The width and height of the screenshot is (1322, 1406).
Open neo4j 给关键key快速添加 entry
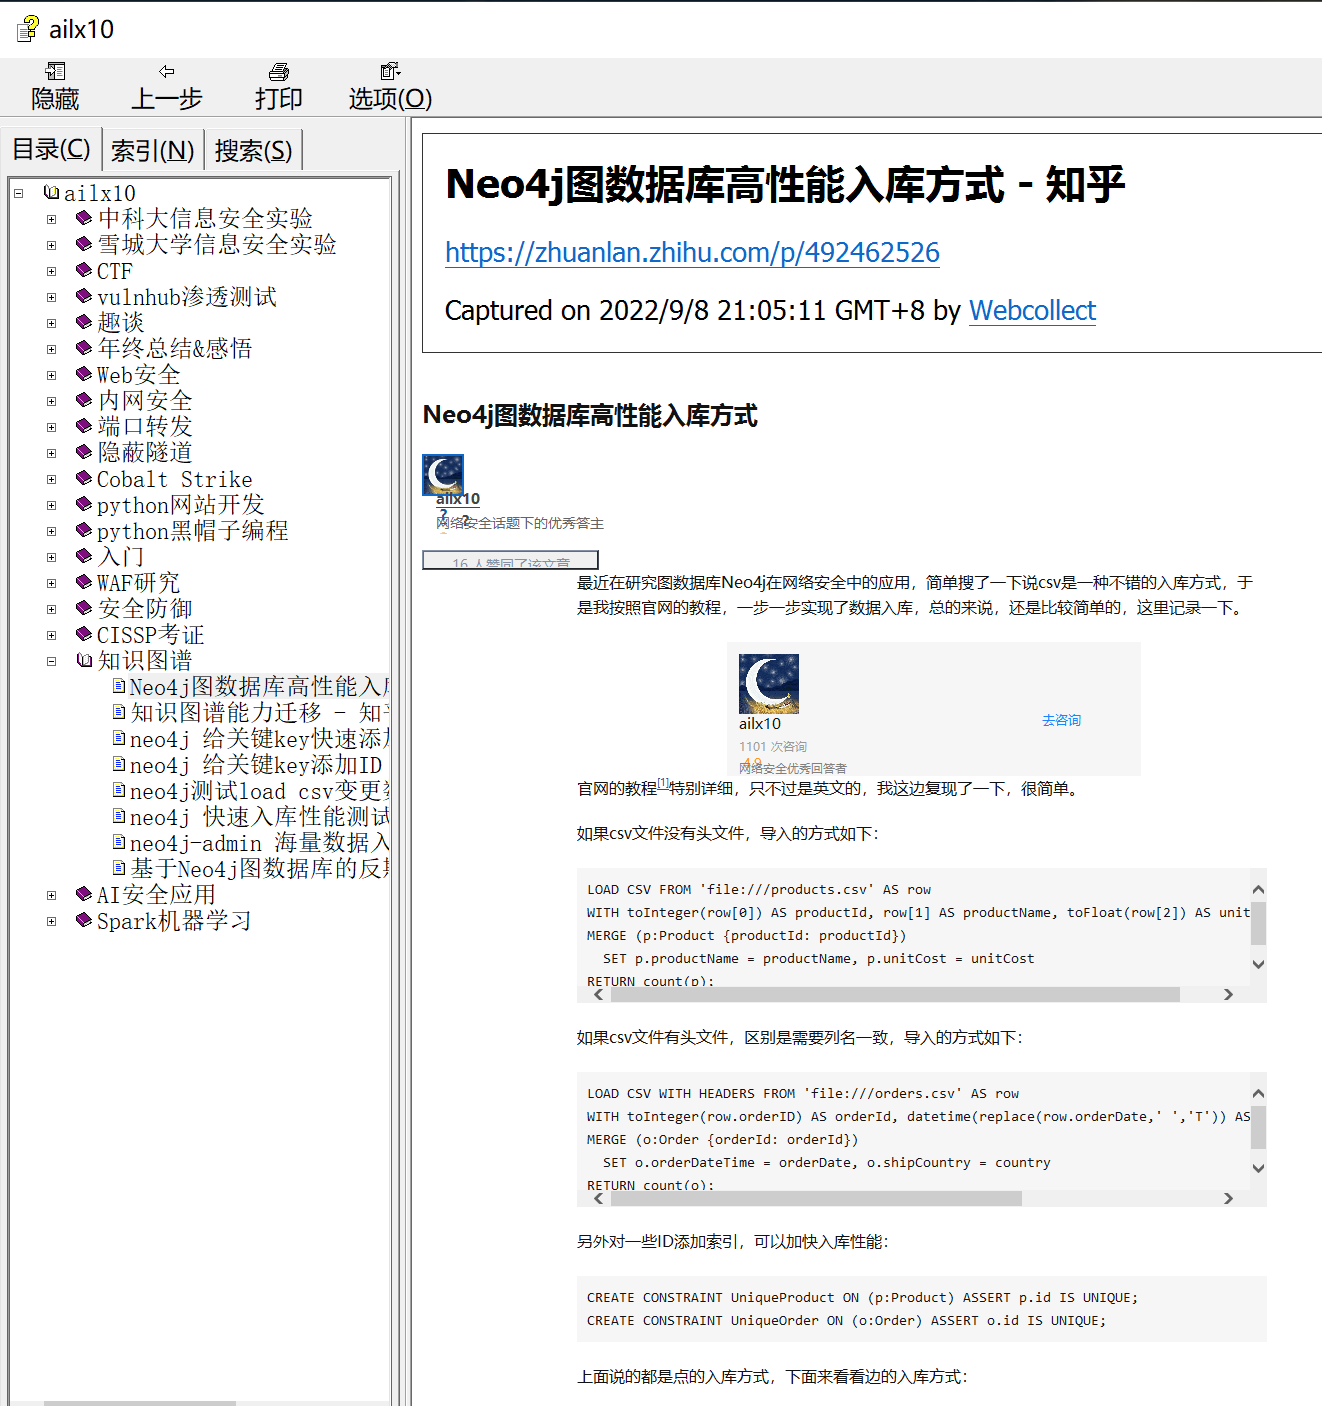pos(259,739)
